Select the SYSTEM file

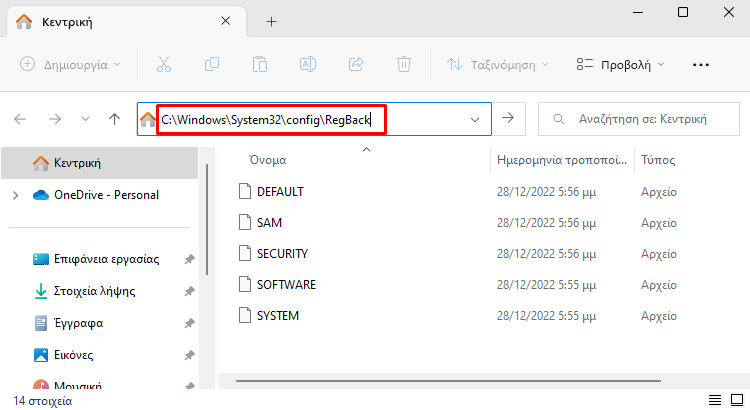[x=277, y=316]
